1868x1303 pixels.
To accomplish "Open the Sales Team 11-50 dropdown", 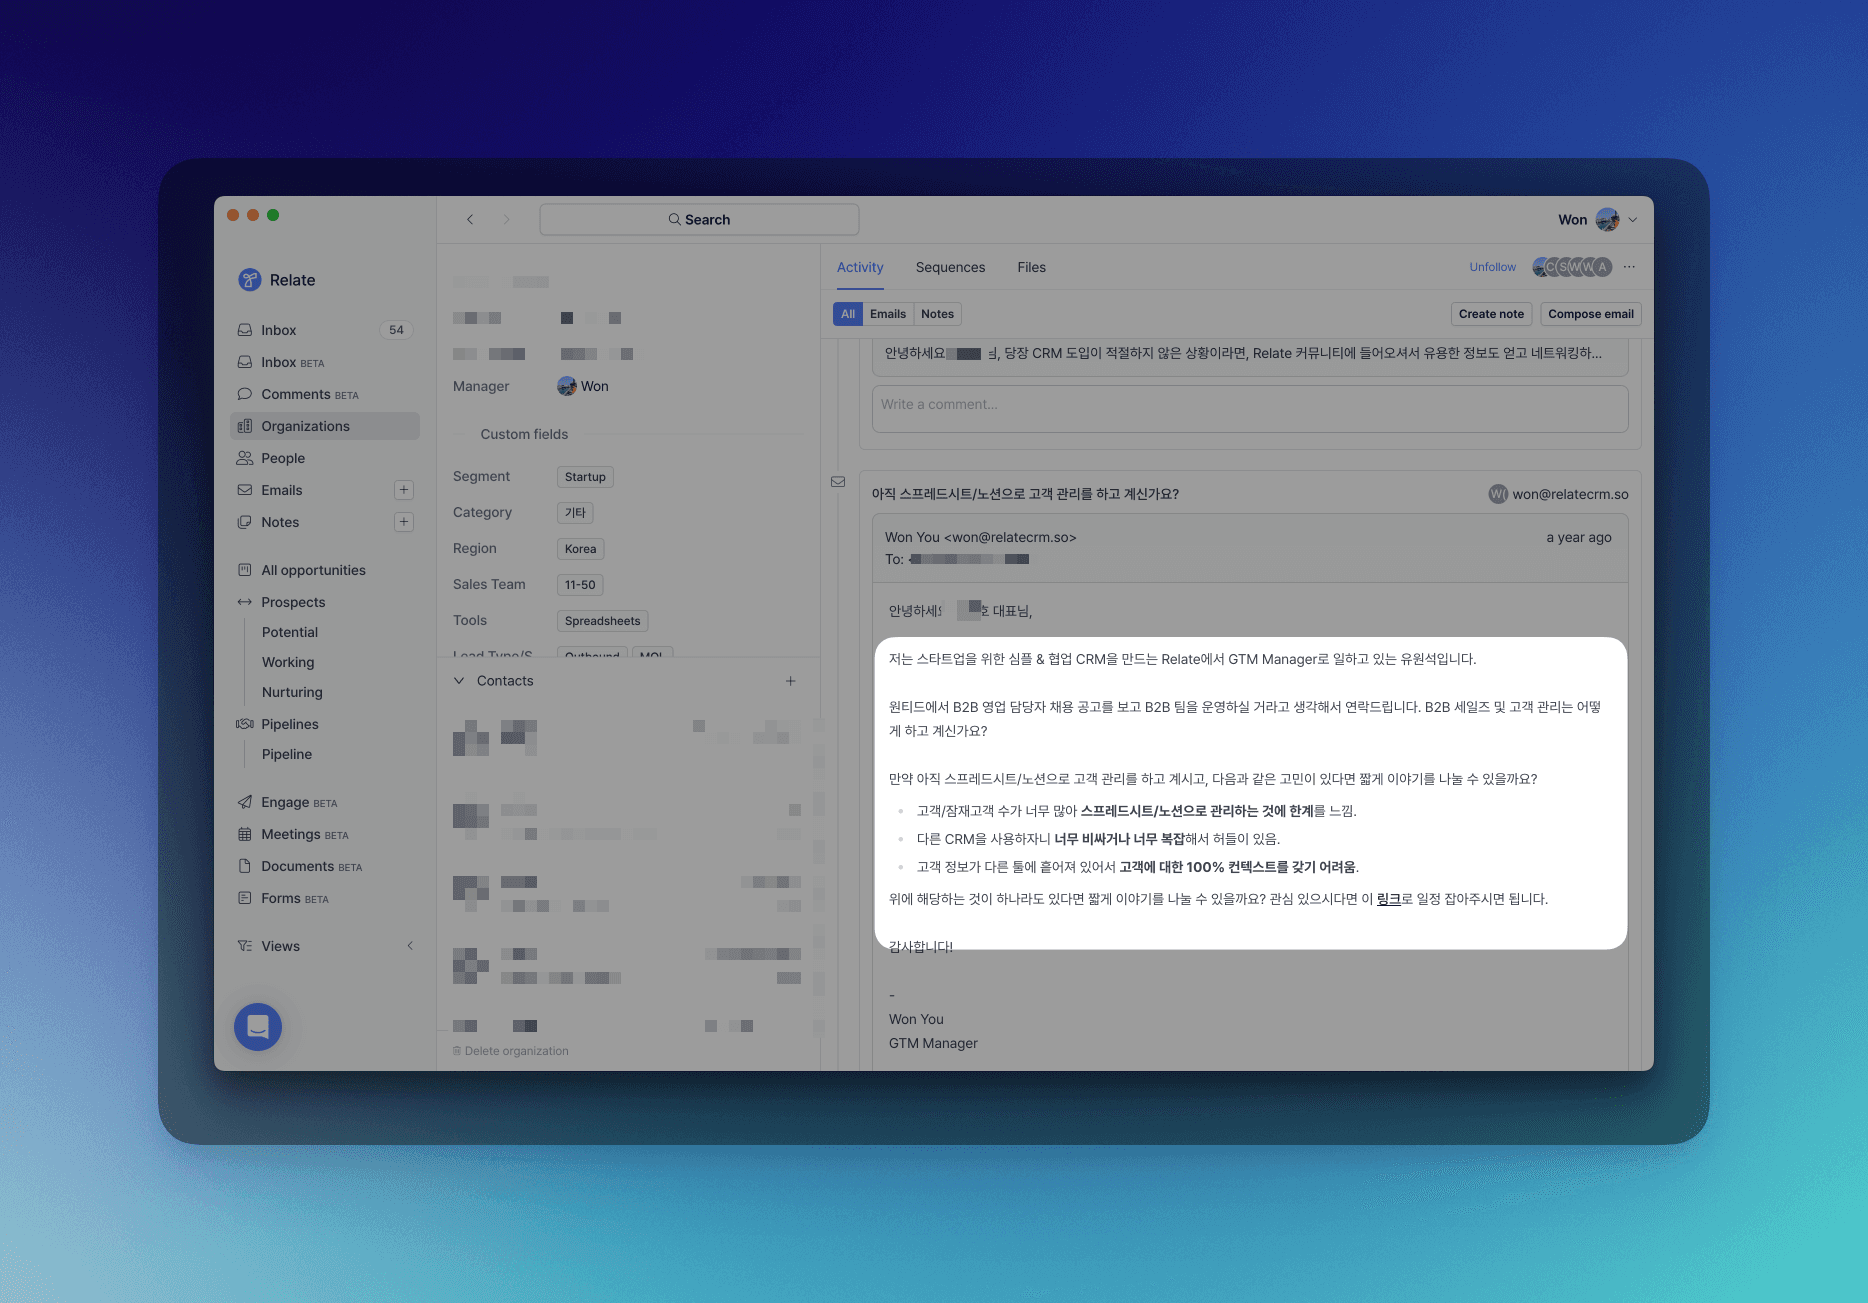I will pyautogui.click(x=580, y=585).
